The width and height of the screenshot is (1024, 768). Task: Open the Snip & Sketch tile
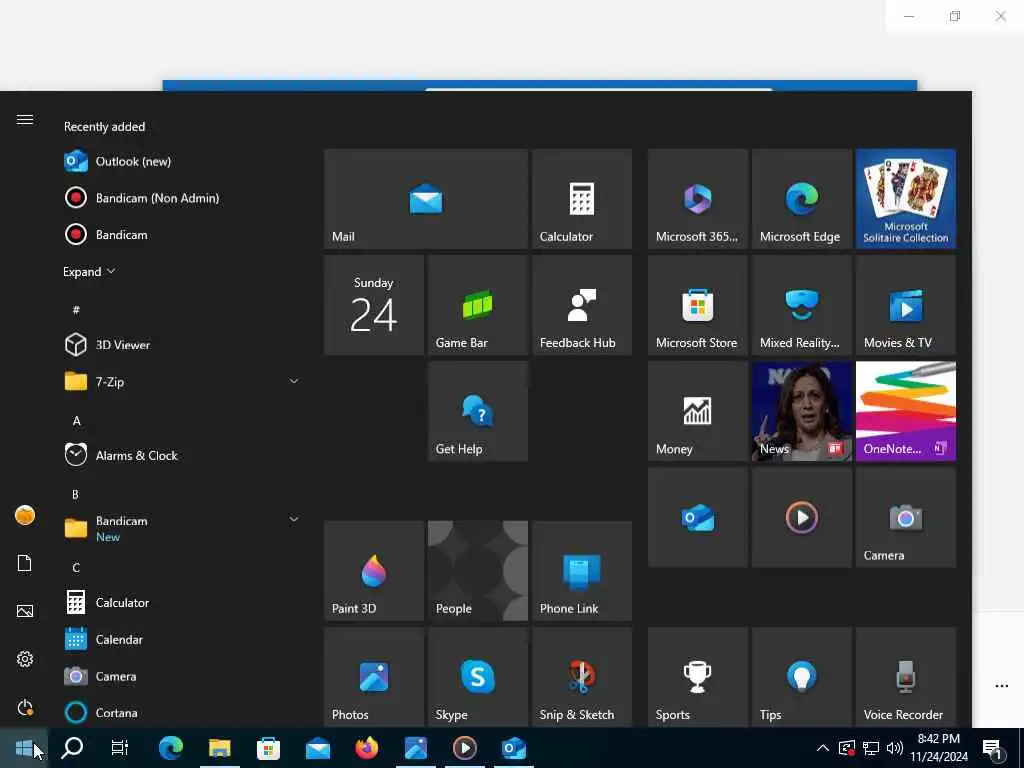point(582,677)
